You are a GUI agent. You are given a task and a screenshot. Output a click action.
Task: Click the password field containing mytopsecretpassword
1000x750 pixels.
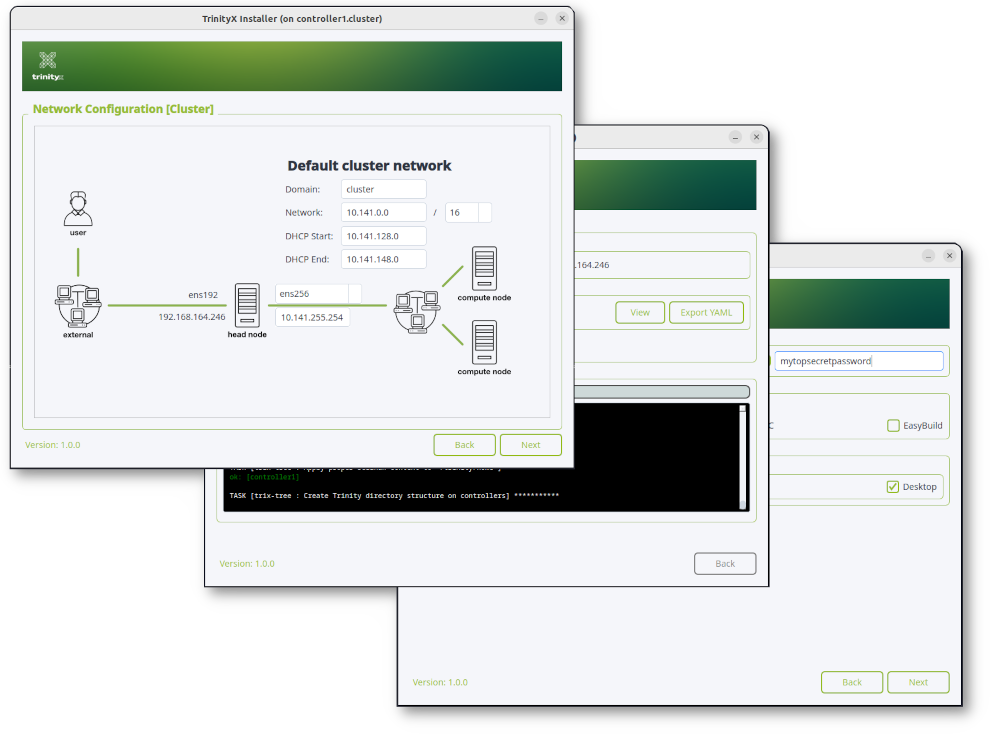[858, 361]
